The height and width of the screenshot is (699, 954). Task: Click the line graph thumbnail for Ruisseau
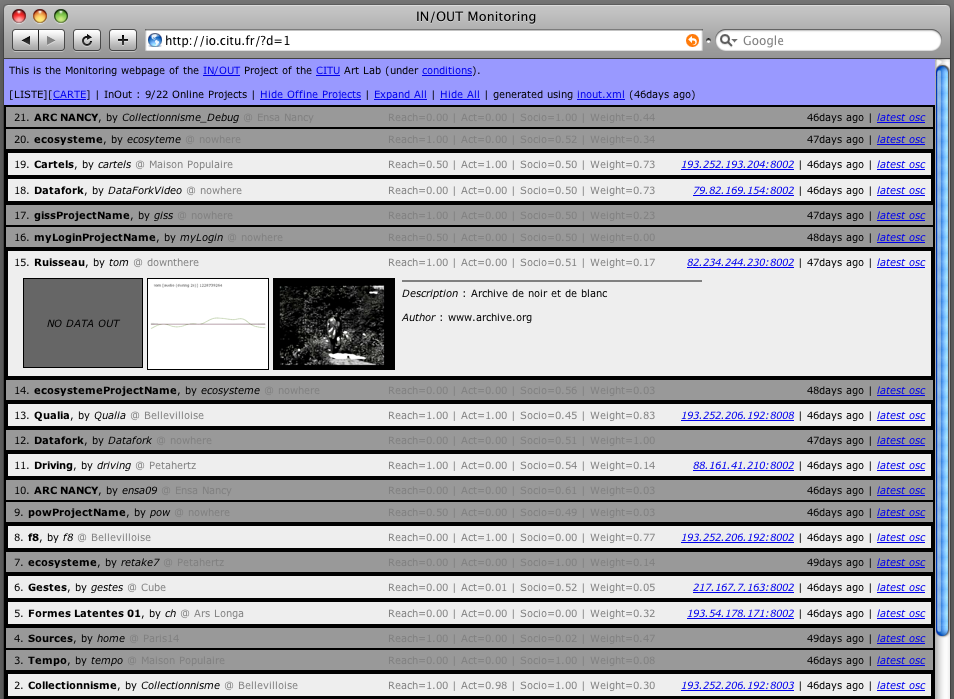(208, 324)
